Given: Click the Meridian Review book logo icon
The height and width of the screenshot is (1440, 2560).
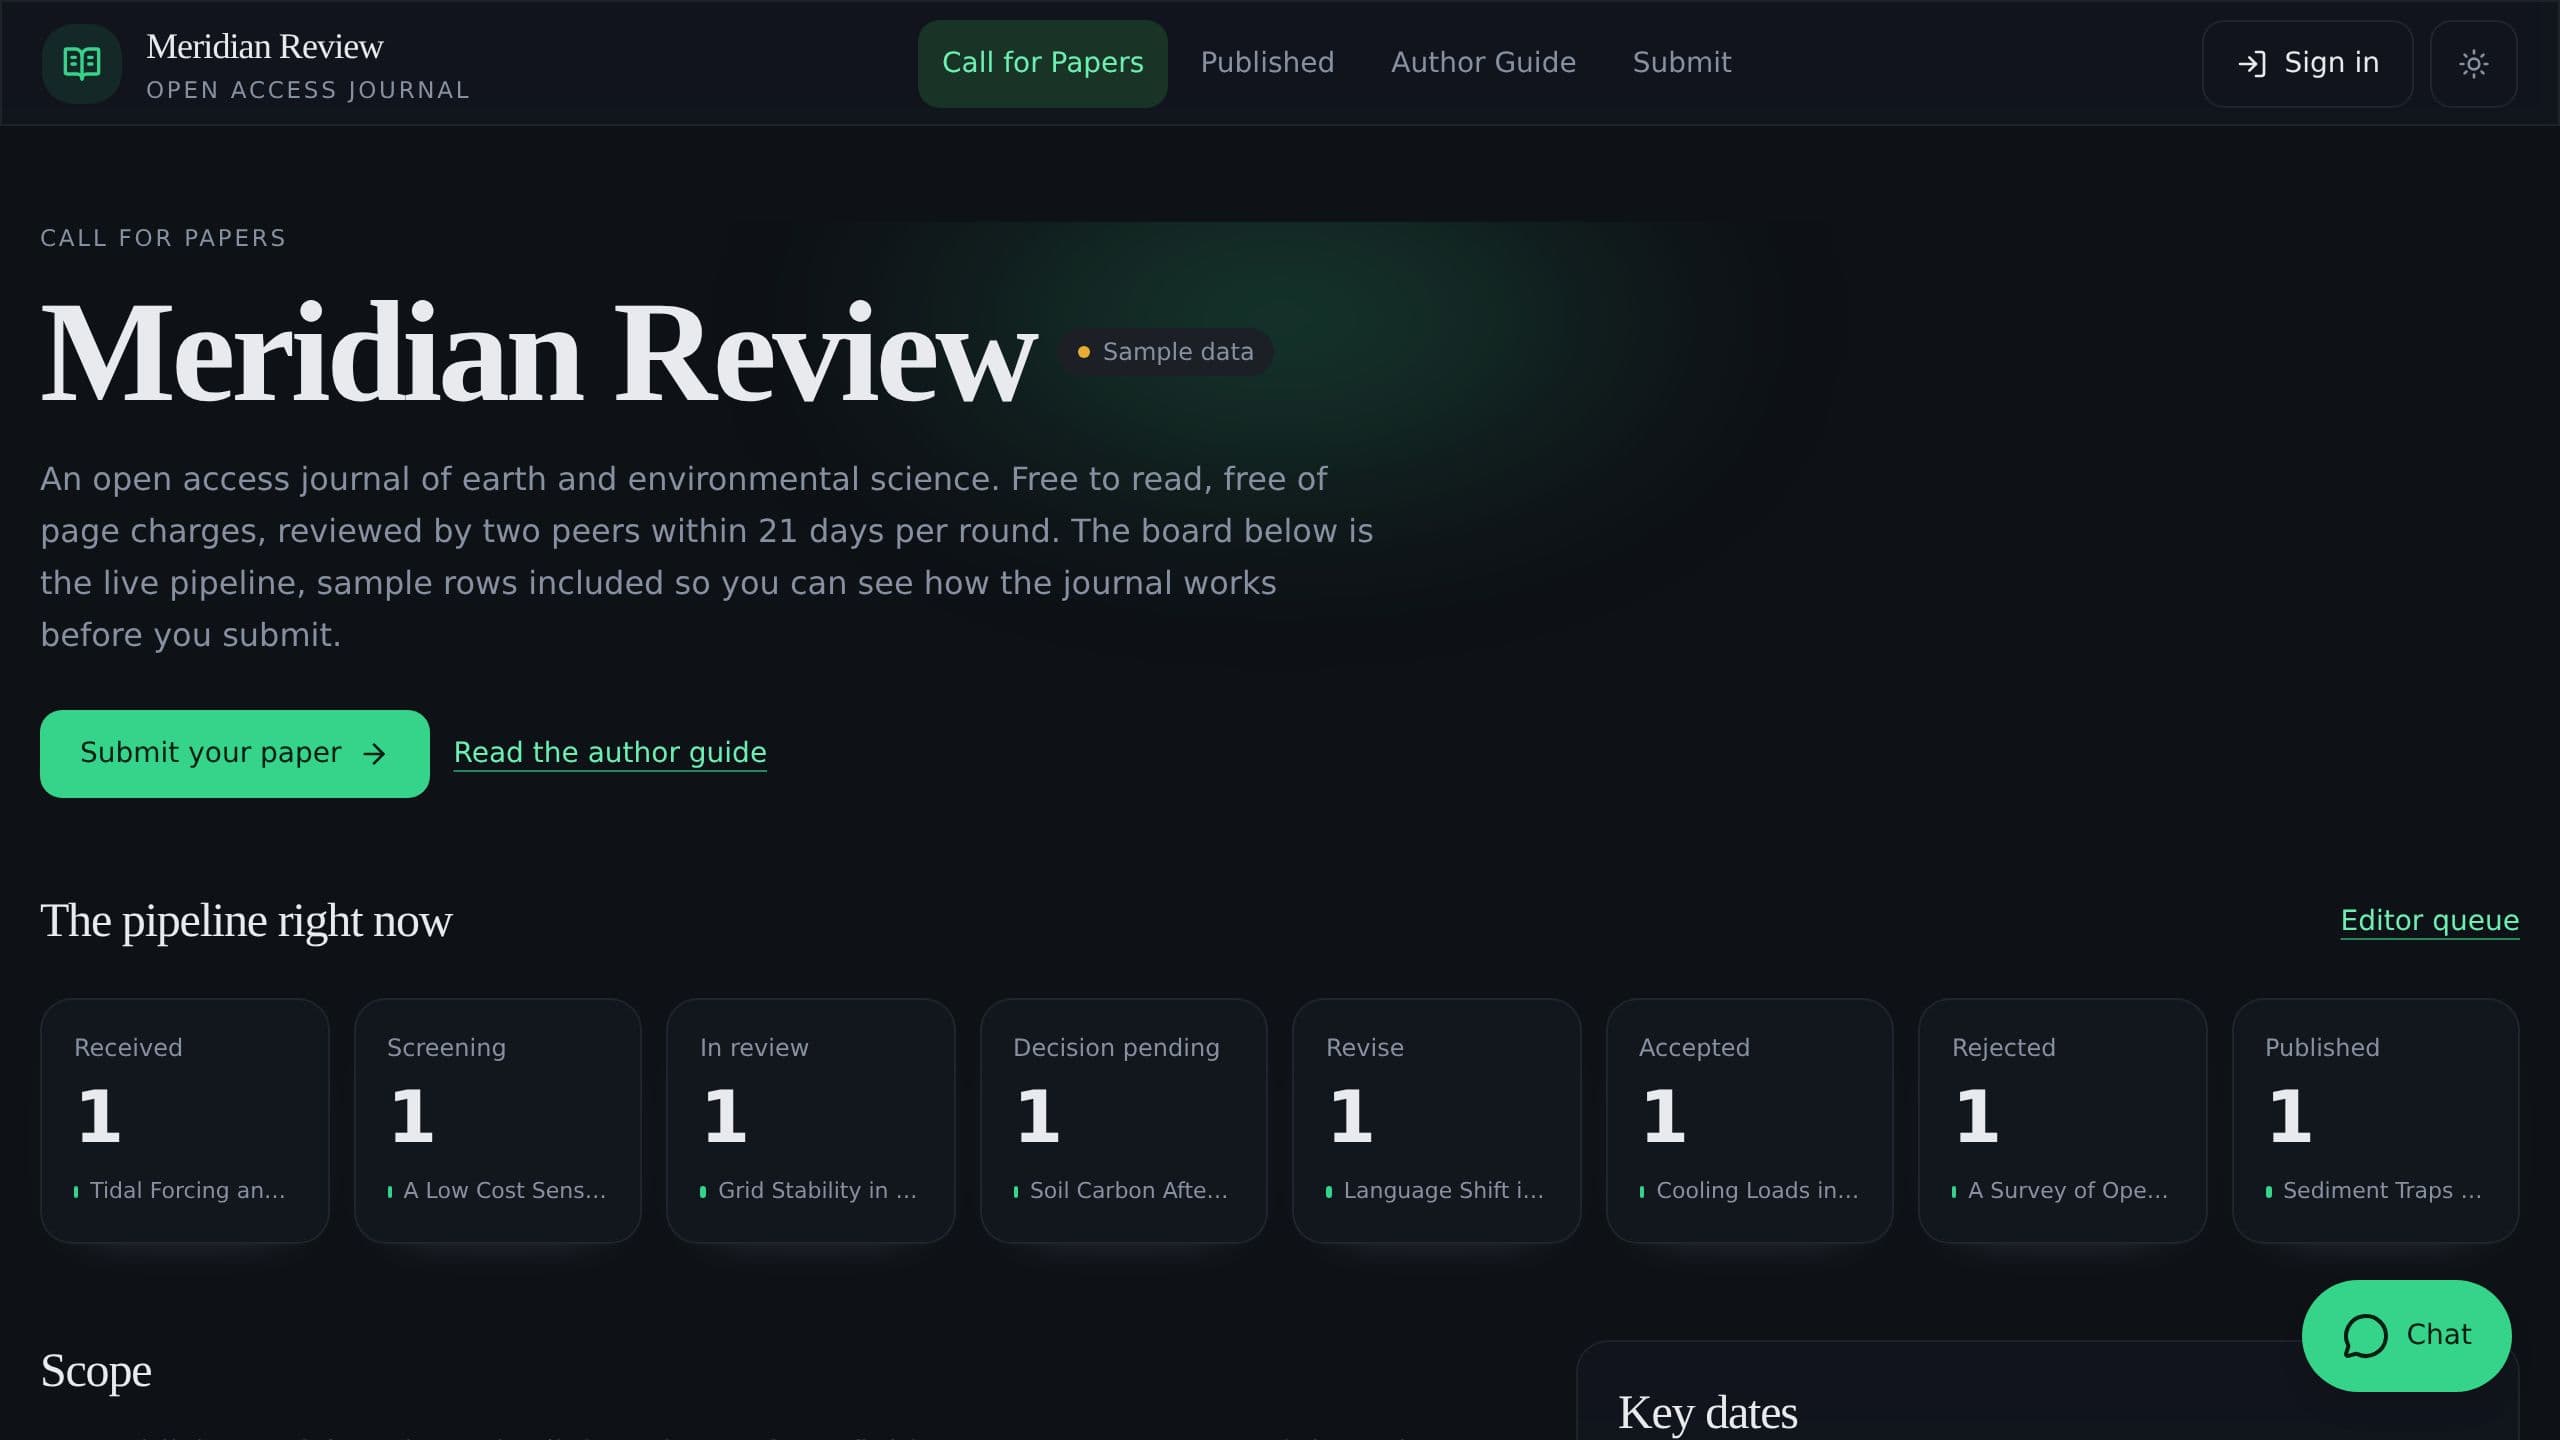Looking at the screenshot, I should pyautogui.click(x=82, y=64).
